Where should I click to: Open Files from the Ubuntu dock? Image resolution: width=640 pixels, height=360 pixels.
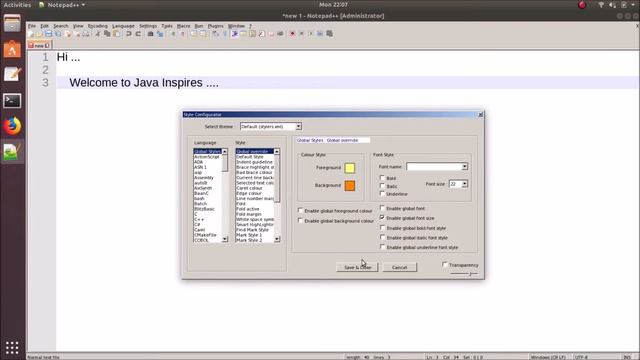(x=12, y=23)
